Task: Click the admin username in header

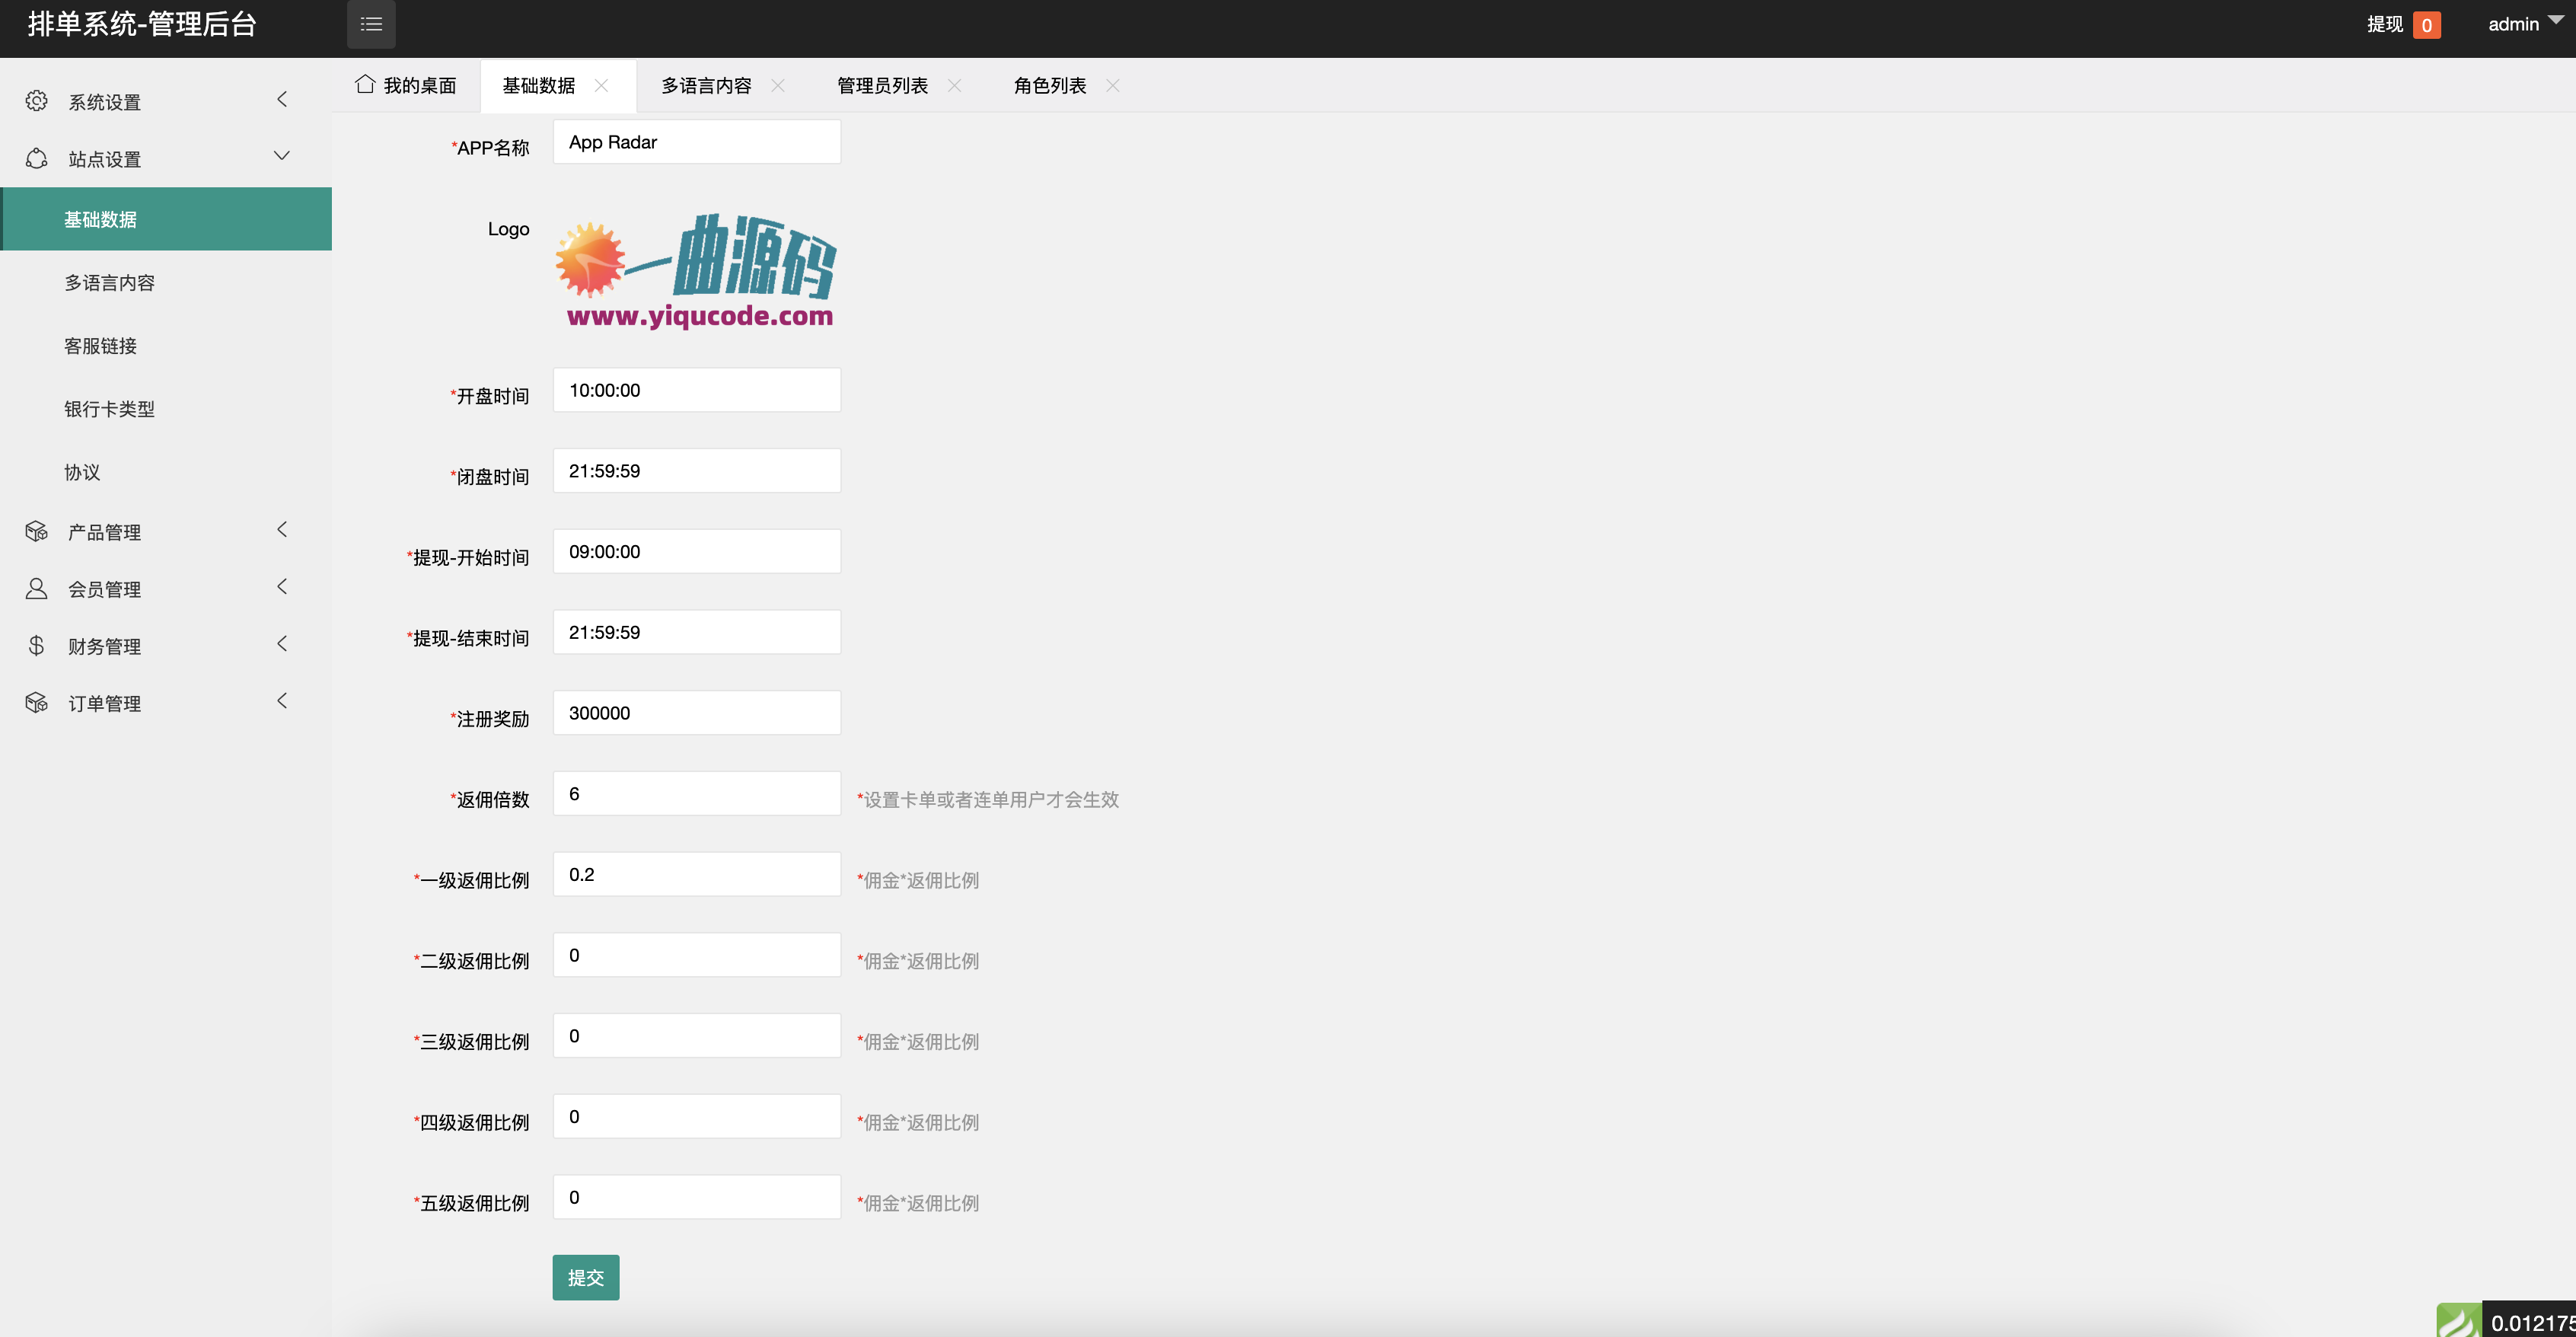Action: click(2513, 24)
